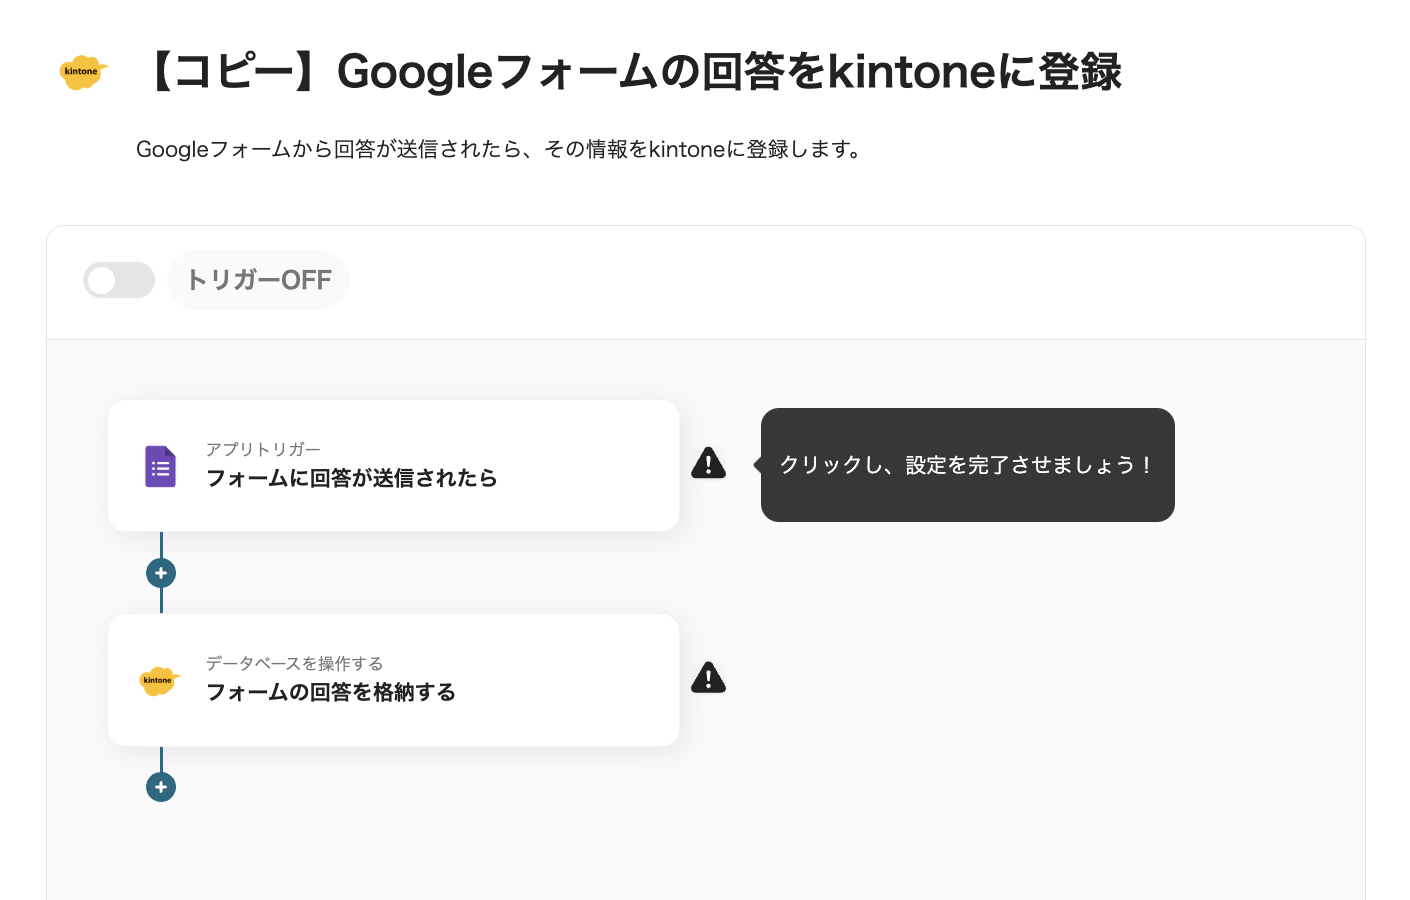Add a new step below the kintone step
1410x900 pixels.
[x=161, y=787]
